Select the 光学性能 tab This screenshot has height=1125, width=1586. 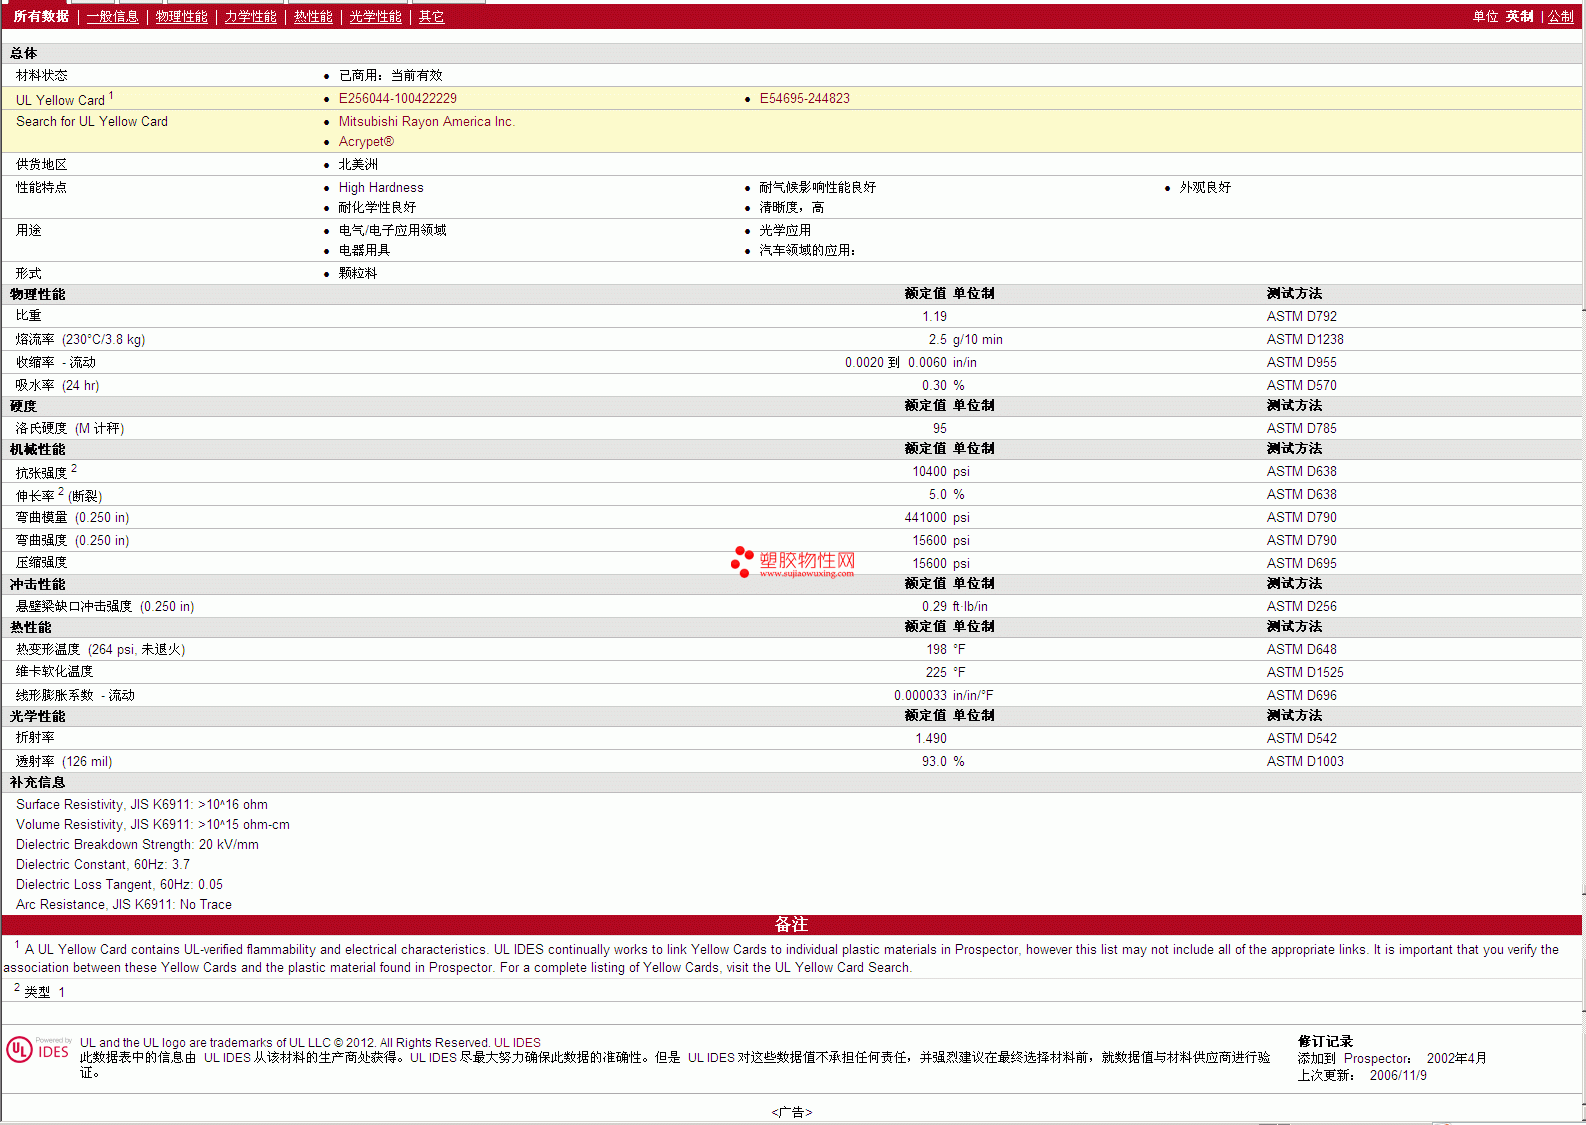click(x=375, y=17)
